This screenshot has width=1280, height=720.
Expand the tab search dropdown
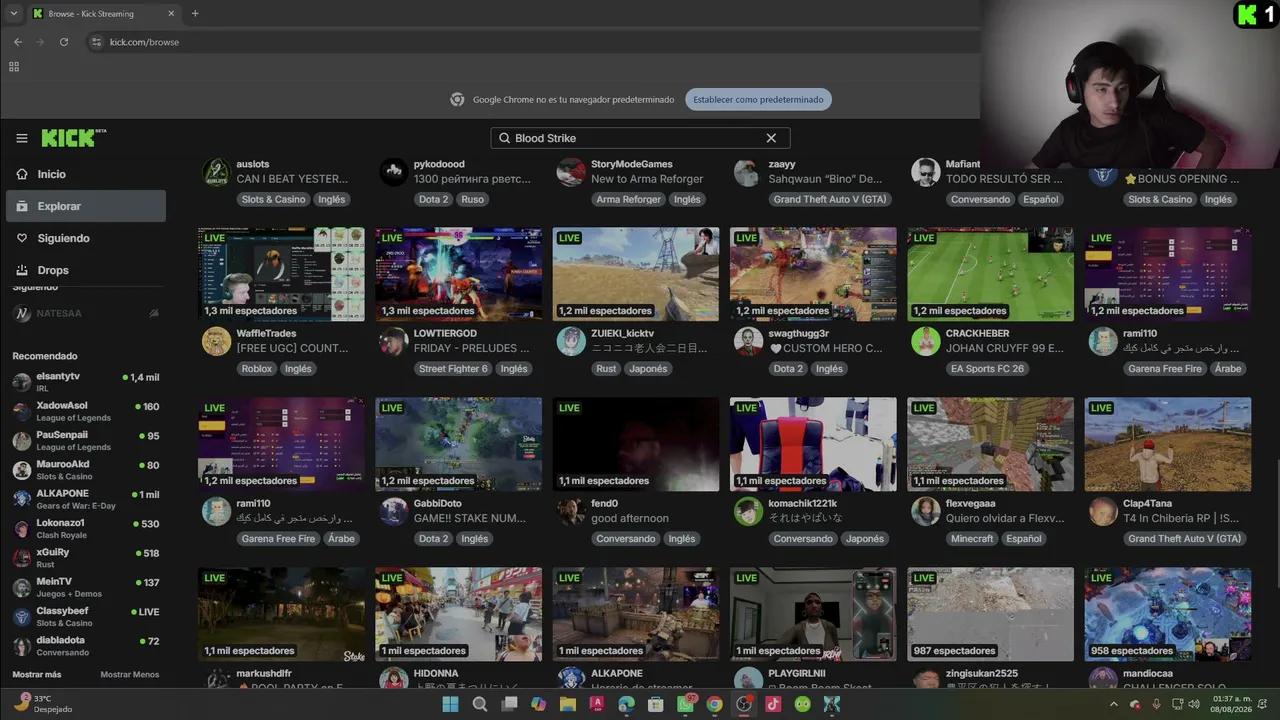coord(13,14)
